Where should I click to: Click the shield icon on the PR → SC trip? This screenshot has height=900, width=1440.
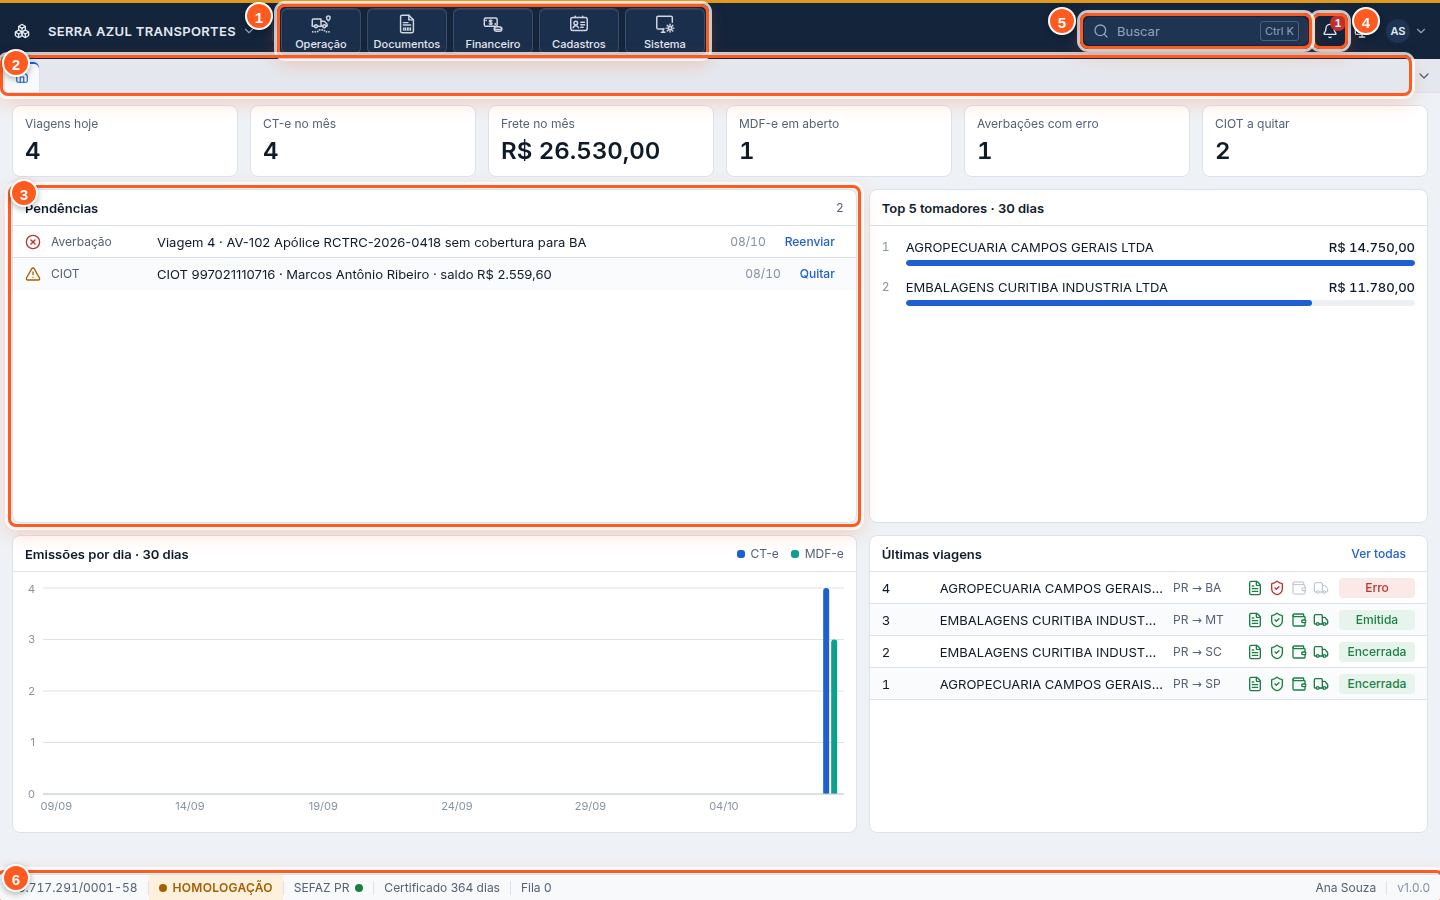[x=1277, y=652]
